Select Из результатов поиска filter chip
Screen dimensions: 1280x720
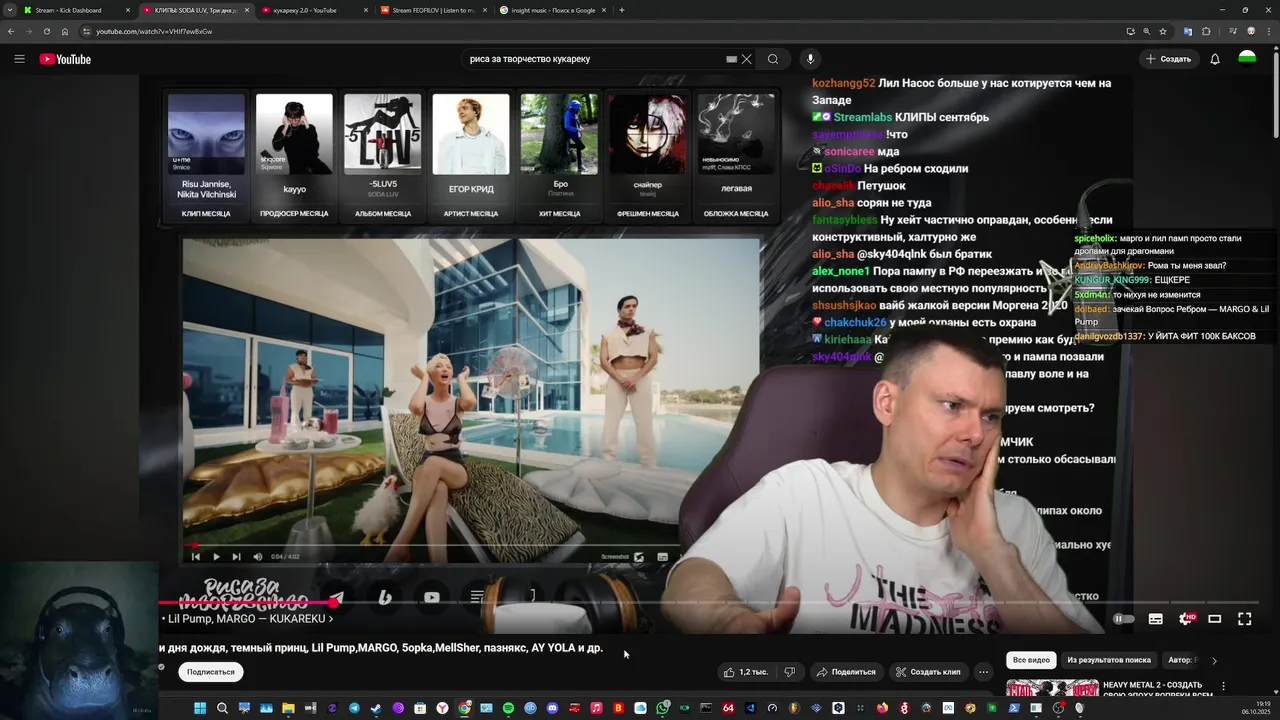pyautogui.click(x=1109, y=660)
